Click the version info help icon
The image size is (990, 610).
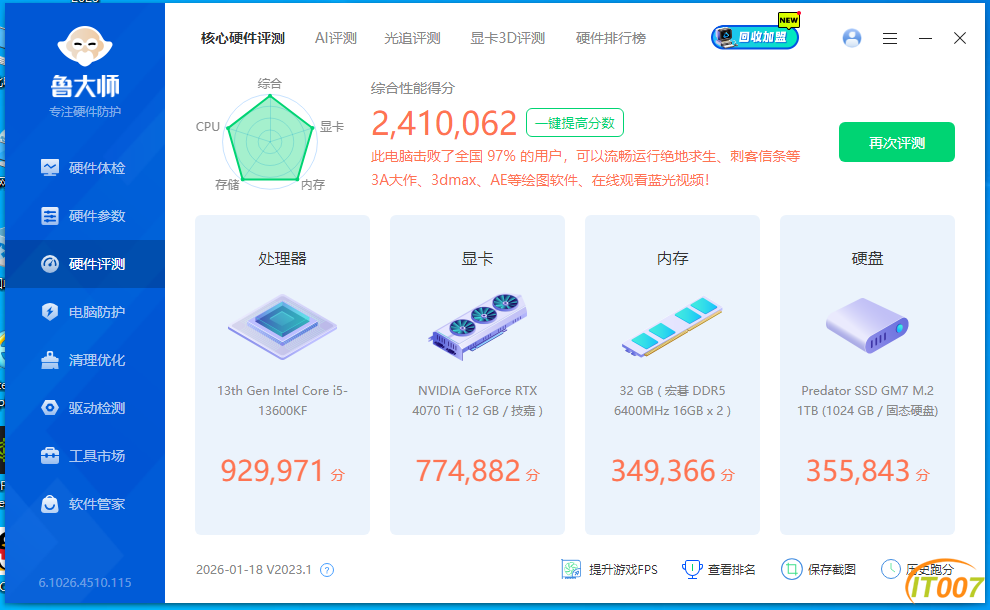pyautogui.click(x=326, y=570)
